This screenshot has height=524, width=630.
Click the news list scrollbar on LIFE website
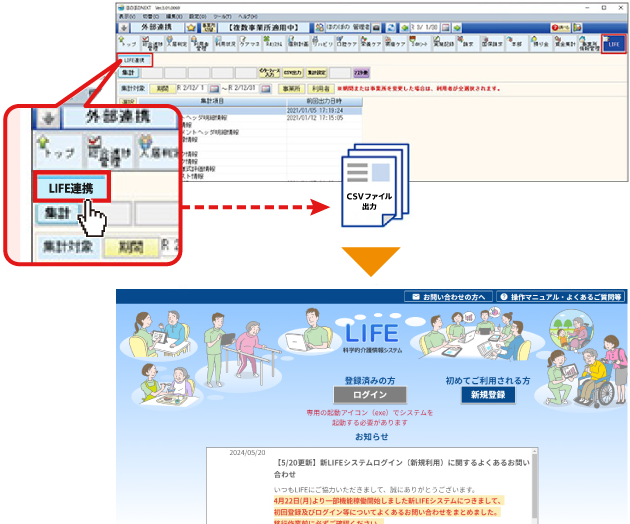534,485
